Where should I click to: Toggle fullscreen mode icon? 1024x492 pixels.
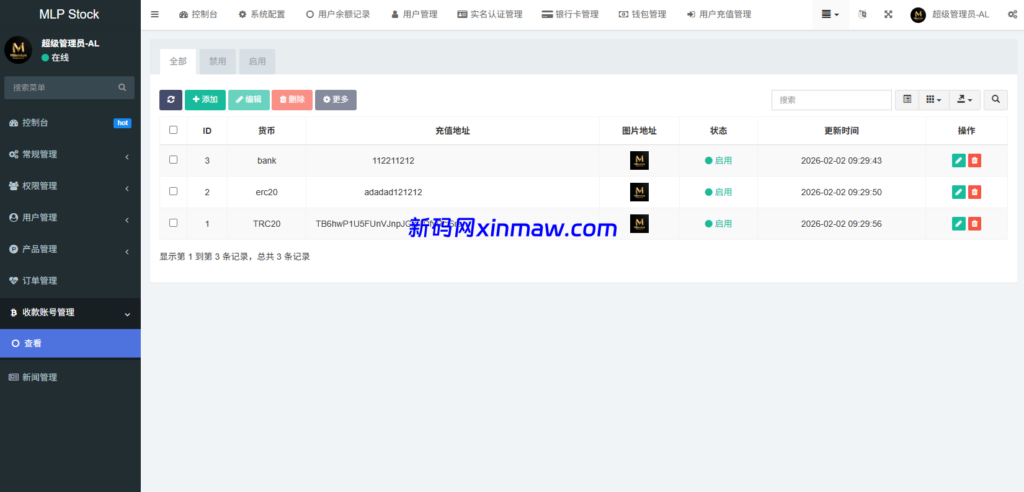tap(888, 14)
